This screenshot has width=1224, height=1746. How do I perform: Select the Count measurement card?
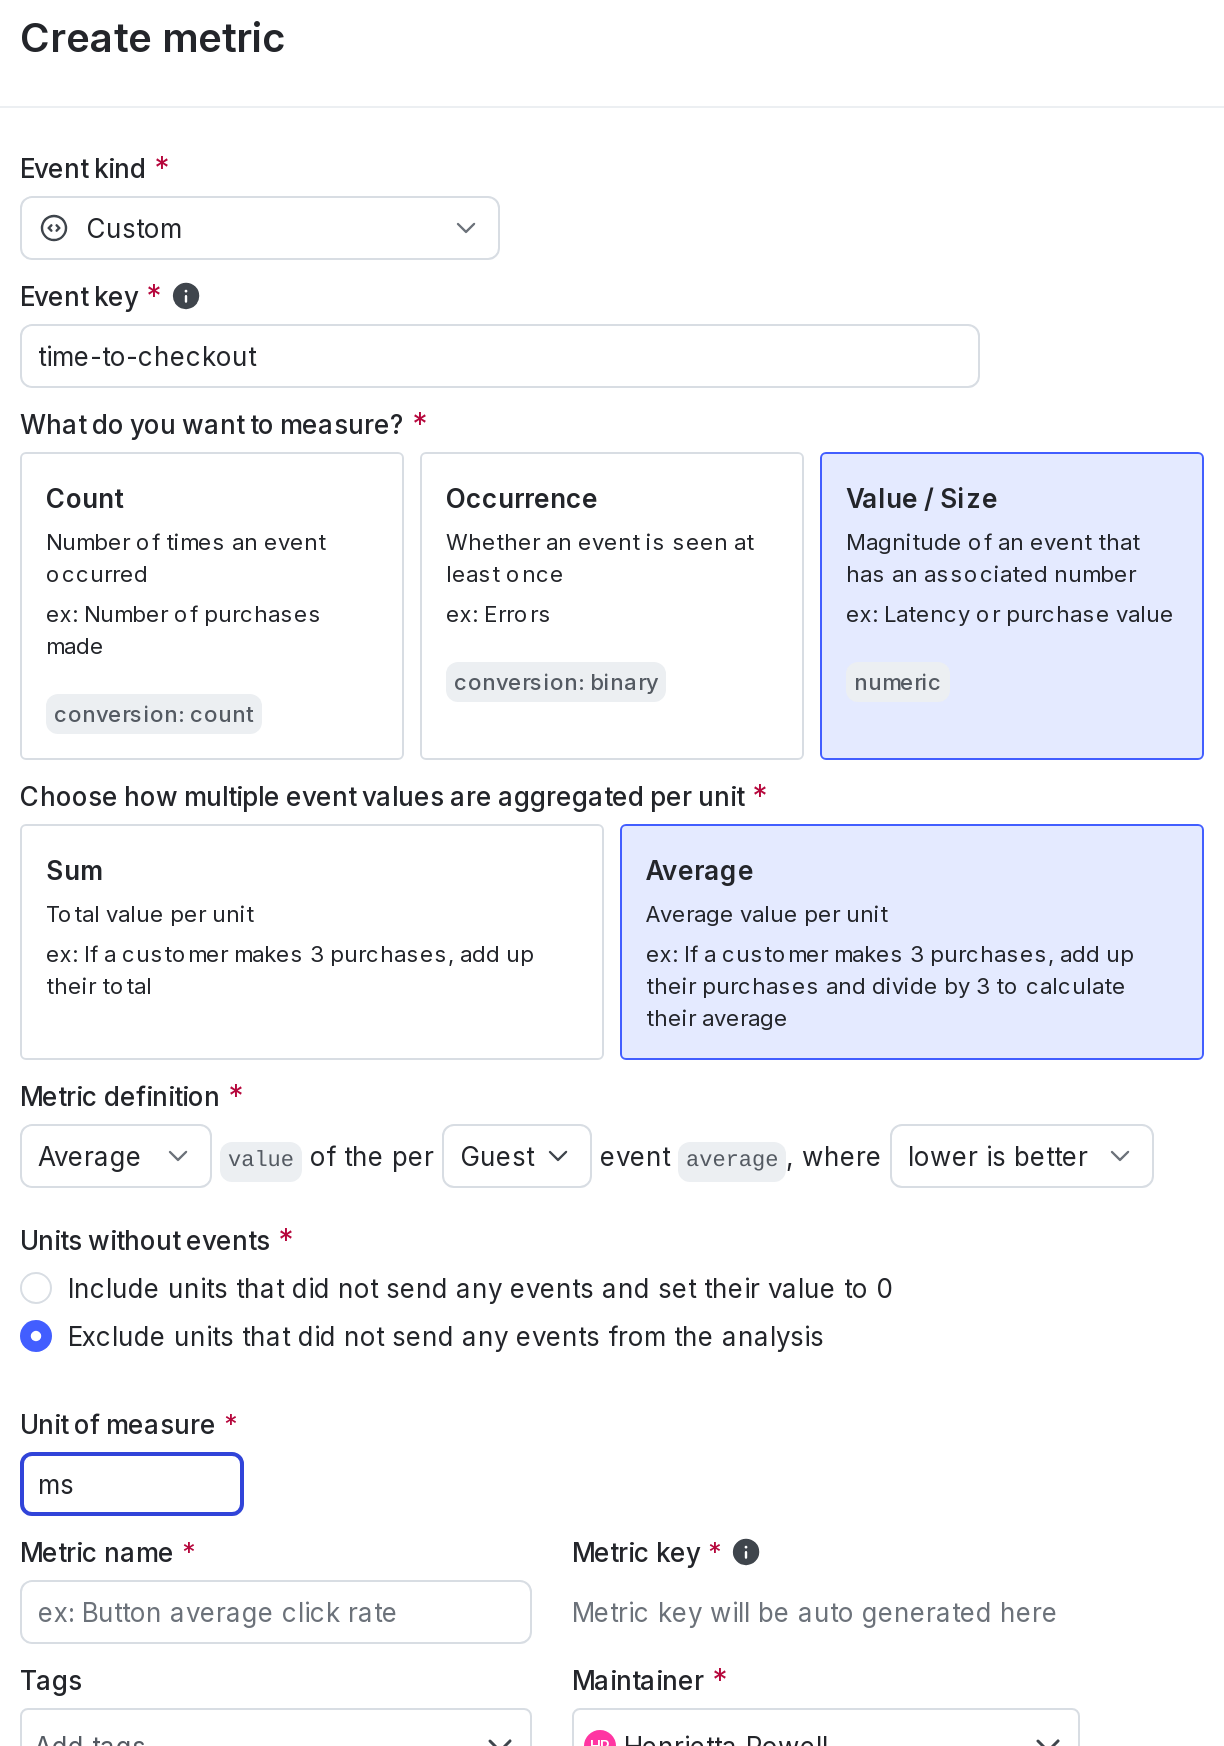(x=212, y=606)
